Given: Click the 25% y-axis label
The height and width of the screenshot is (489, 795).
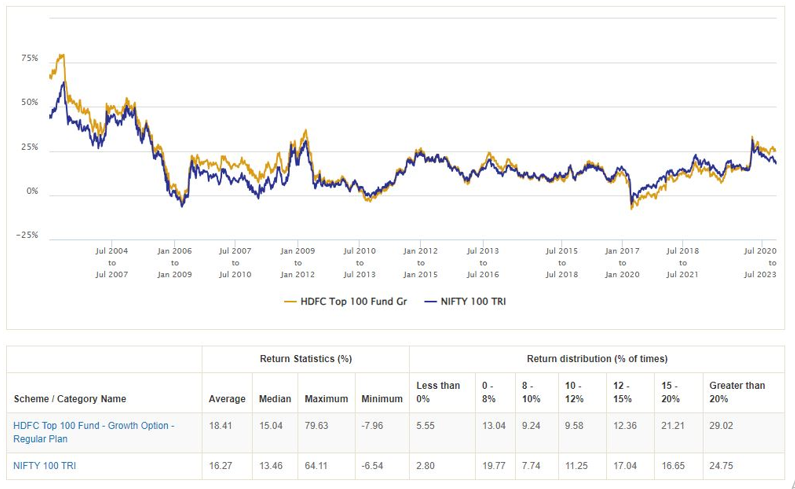Looking at the screenshot, I should [30, 147].
